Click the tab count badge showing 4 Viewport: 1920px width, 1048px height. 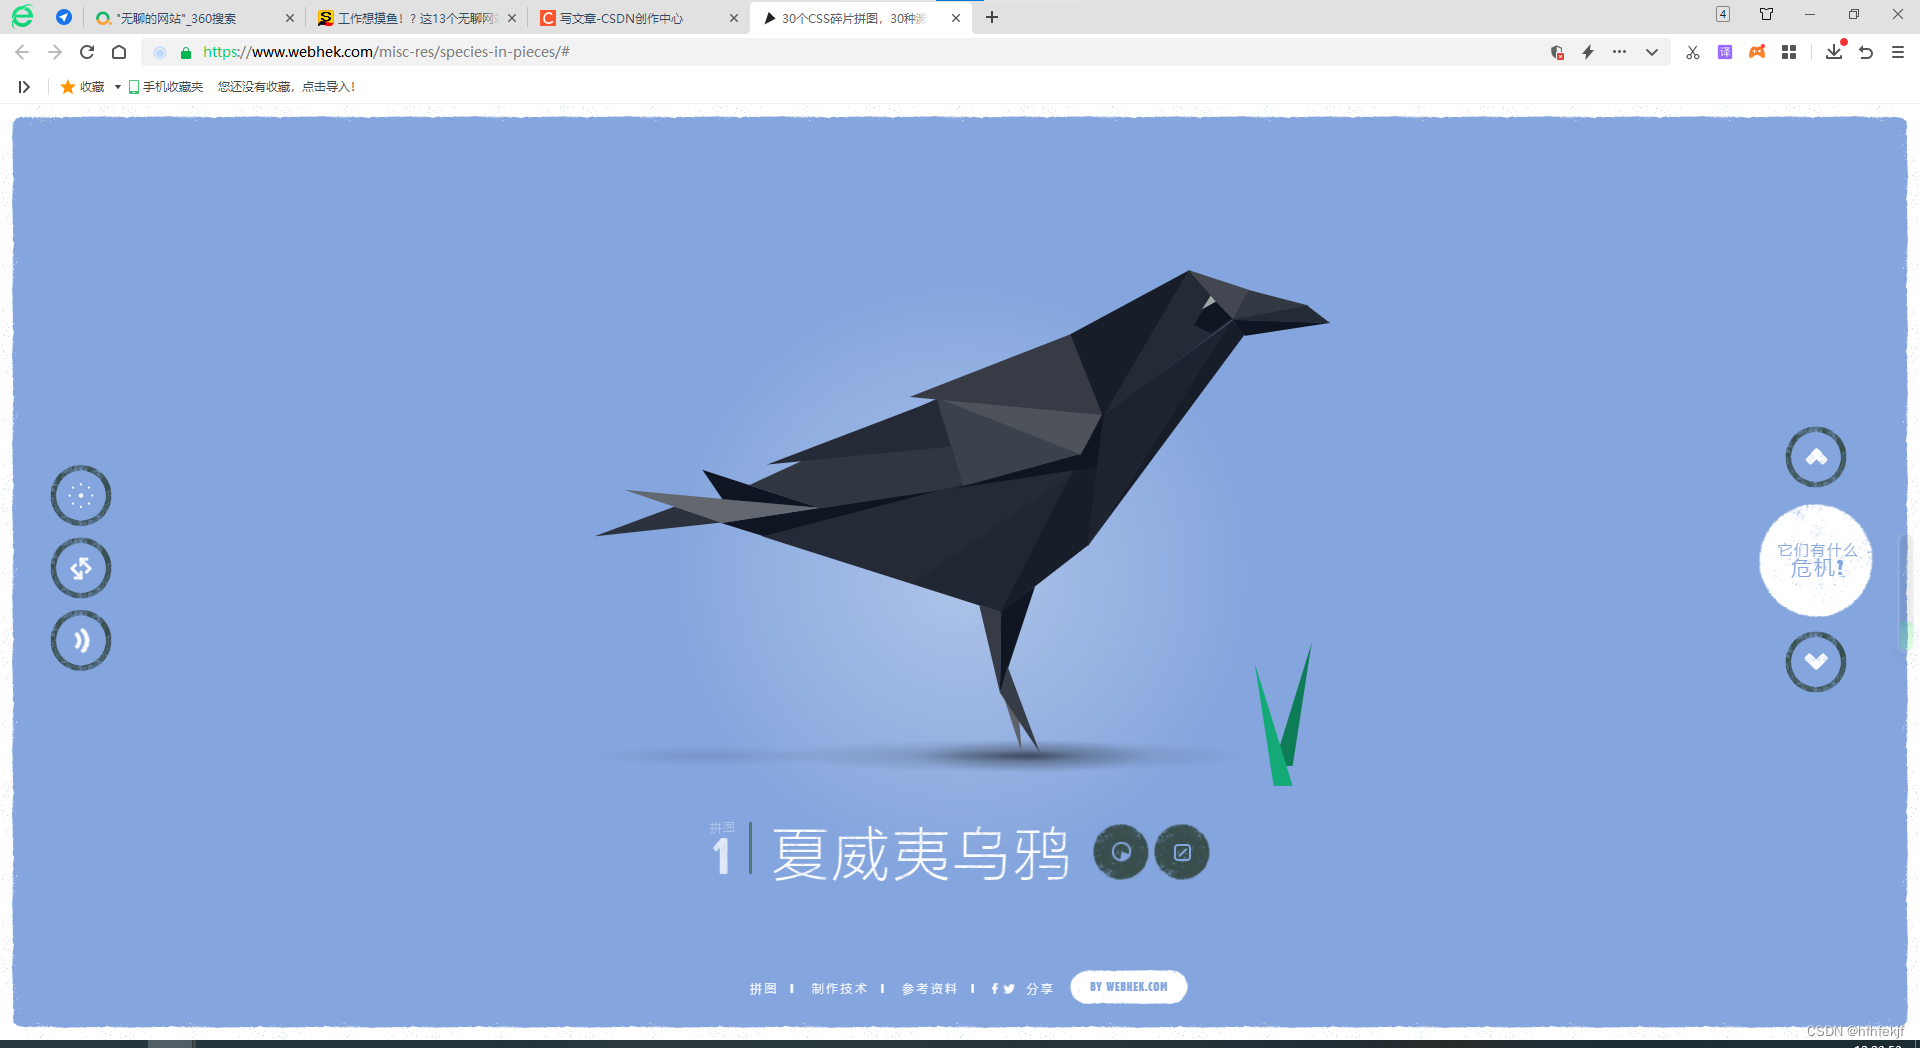tap(1723, 14)
